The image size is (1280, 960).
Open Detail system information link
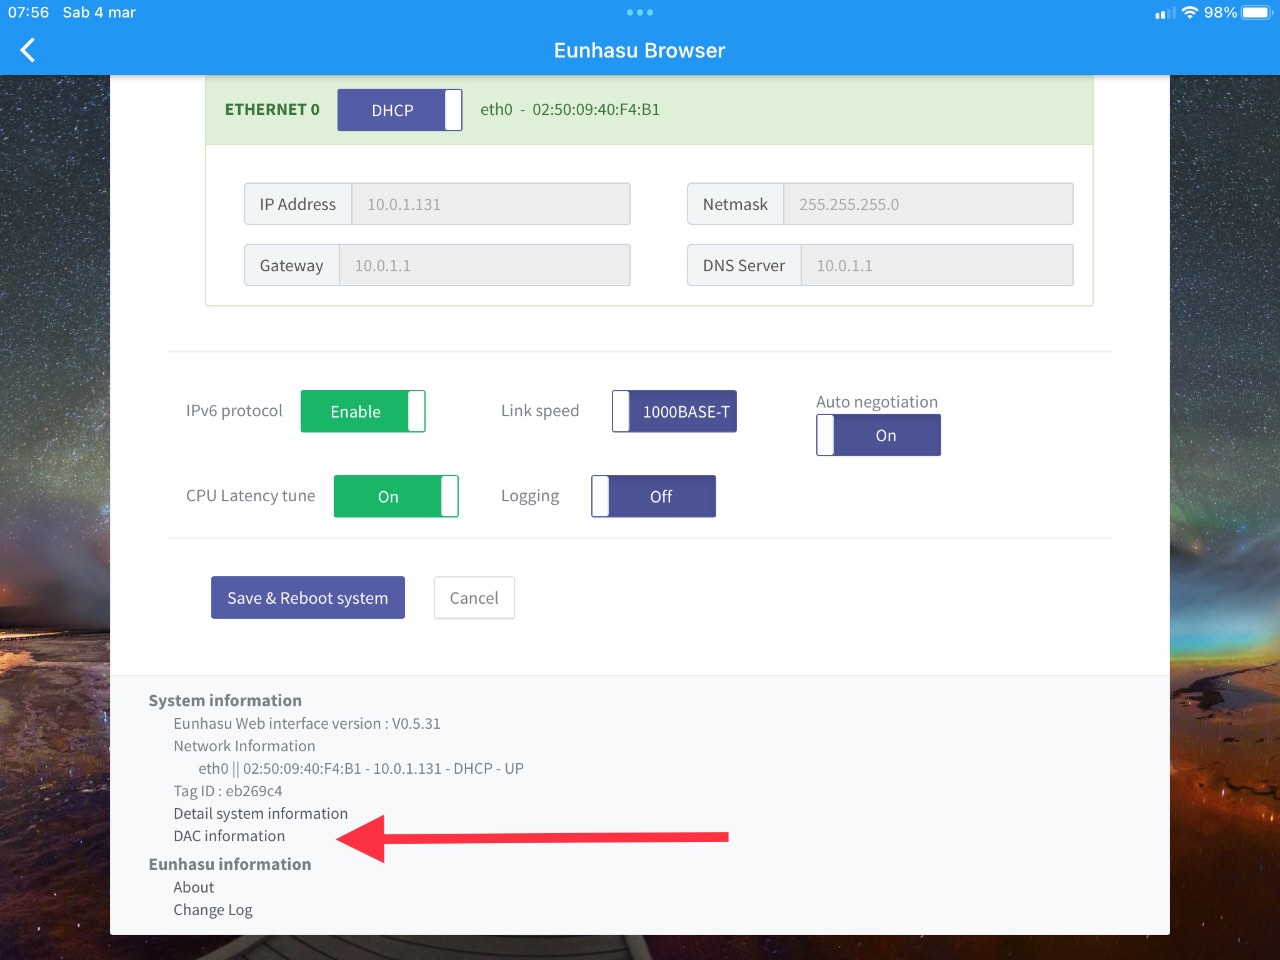click(261, 814)
